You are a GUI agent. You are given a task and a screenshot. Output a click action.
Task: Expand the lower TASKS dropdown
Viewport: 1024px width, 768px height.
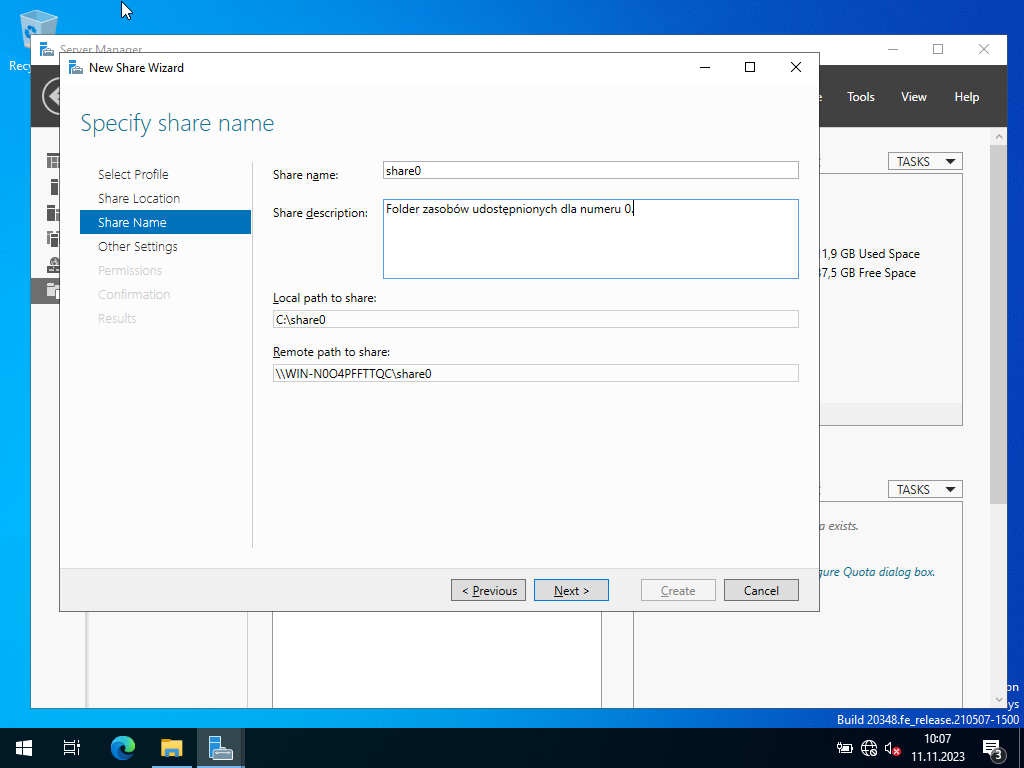click(x=924, y=489)
